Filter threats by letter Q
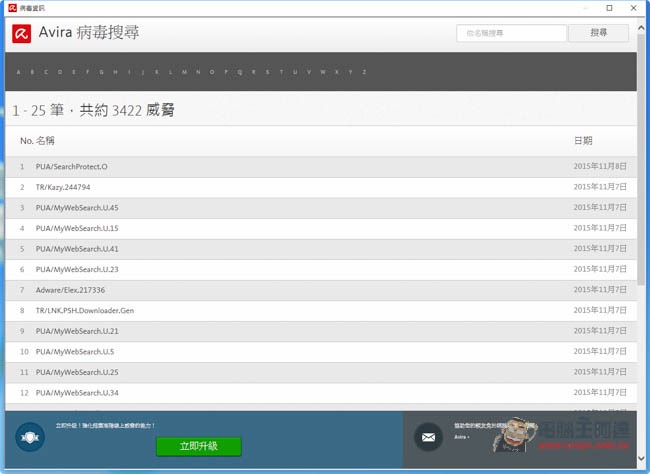Screen dimensions: 650x474 pyautogui.click(x=240, y=72)
